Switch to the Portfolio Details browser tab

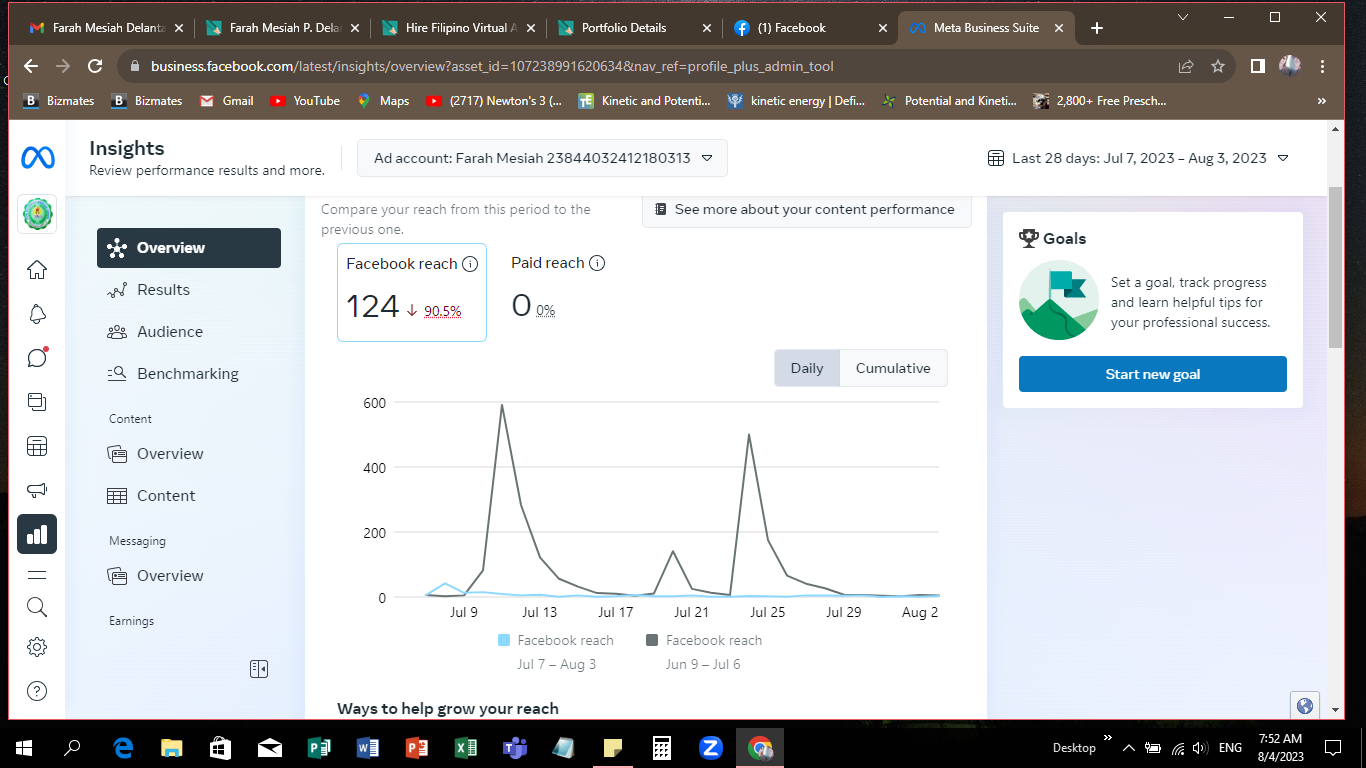click(634, 28)
